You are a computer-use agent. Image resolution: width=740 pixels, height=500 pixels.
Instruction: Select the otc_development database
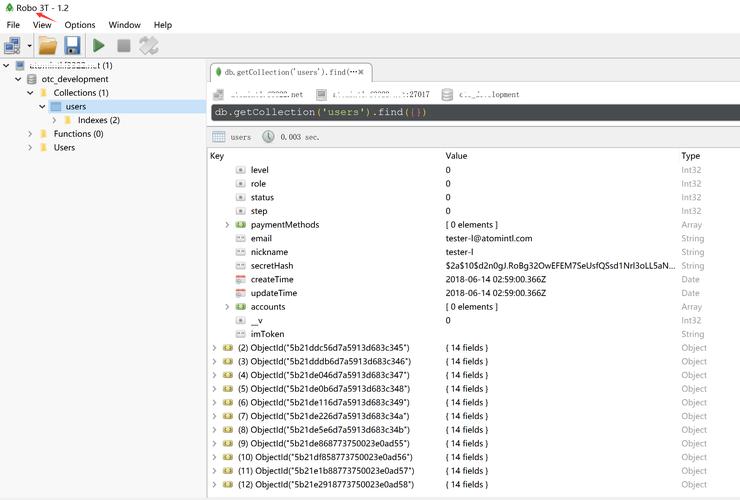click(x=75, y=79)
